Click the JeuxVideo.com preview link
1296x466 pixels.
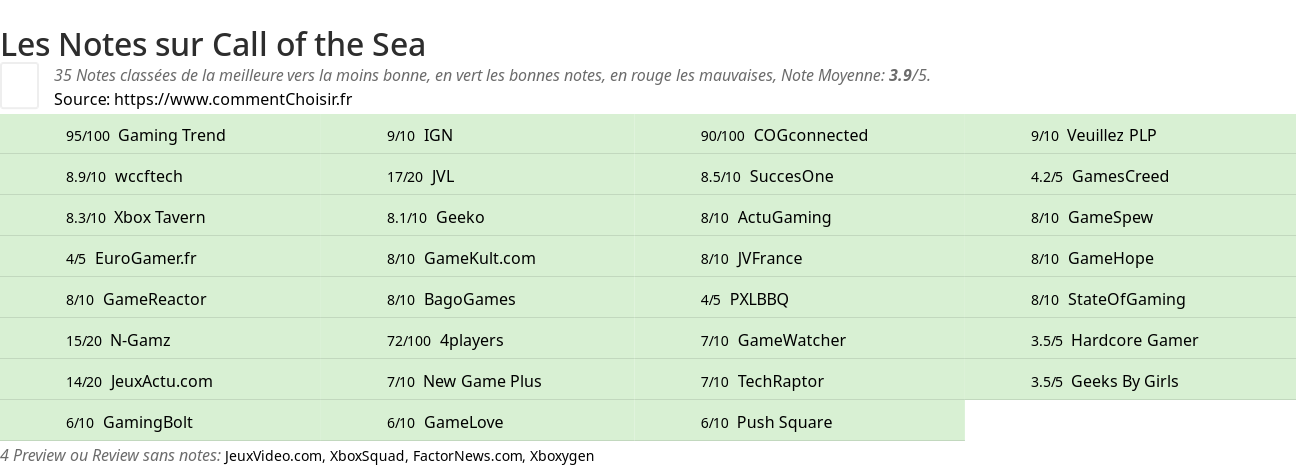[x=273, y=456]
